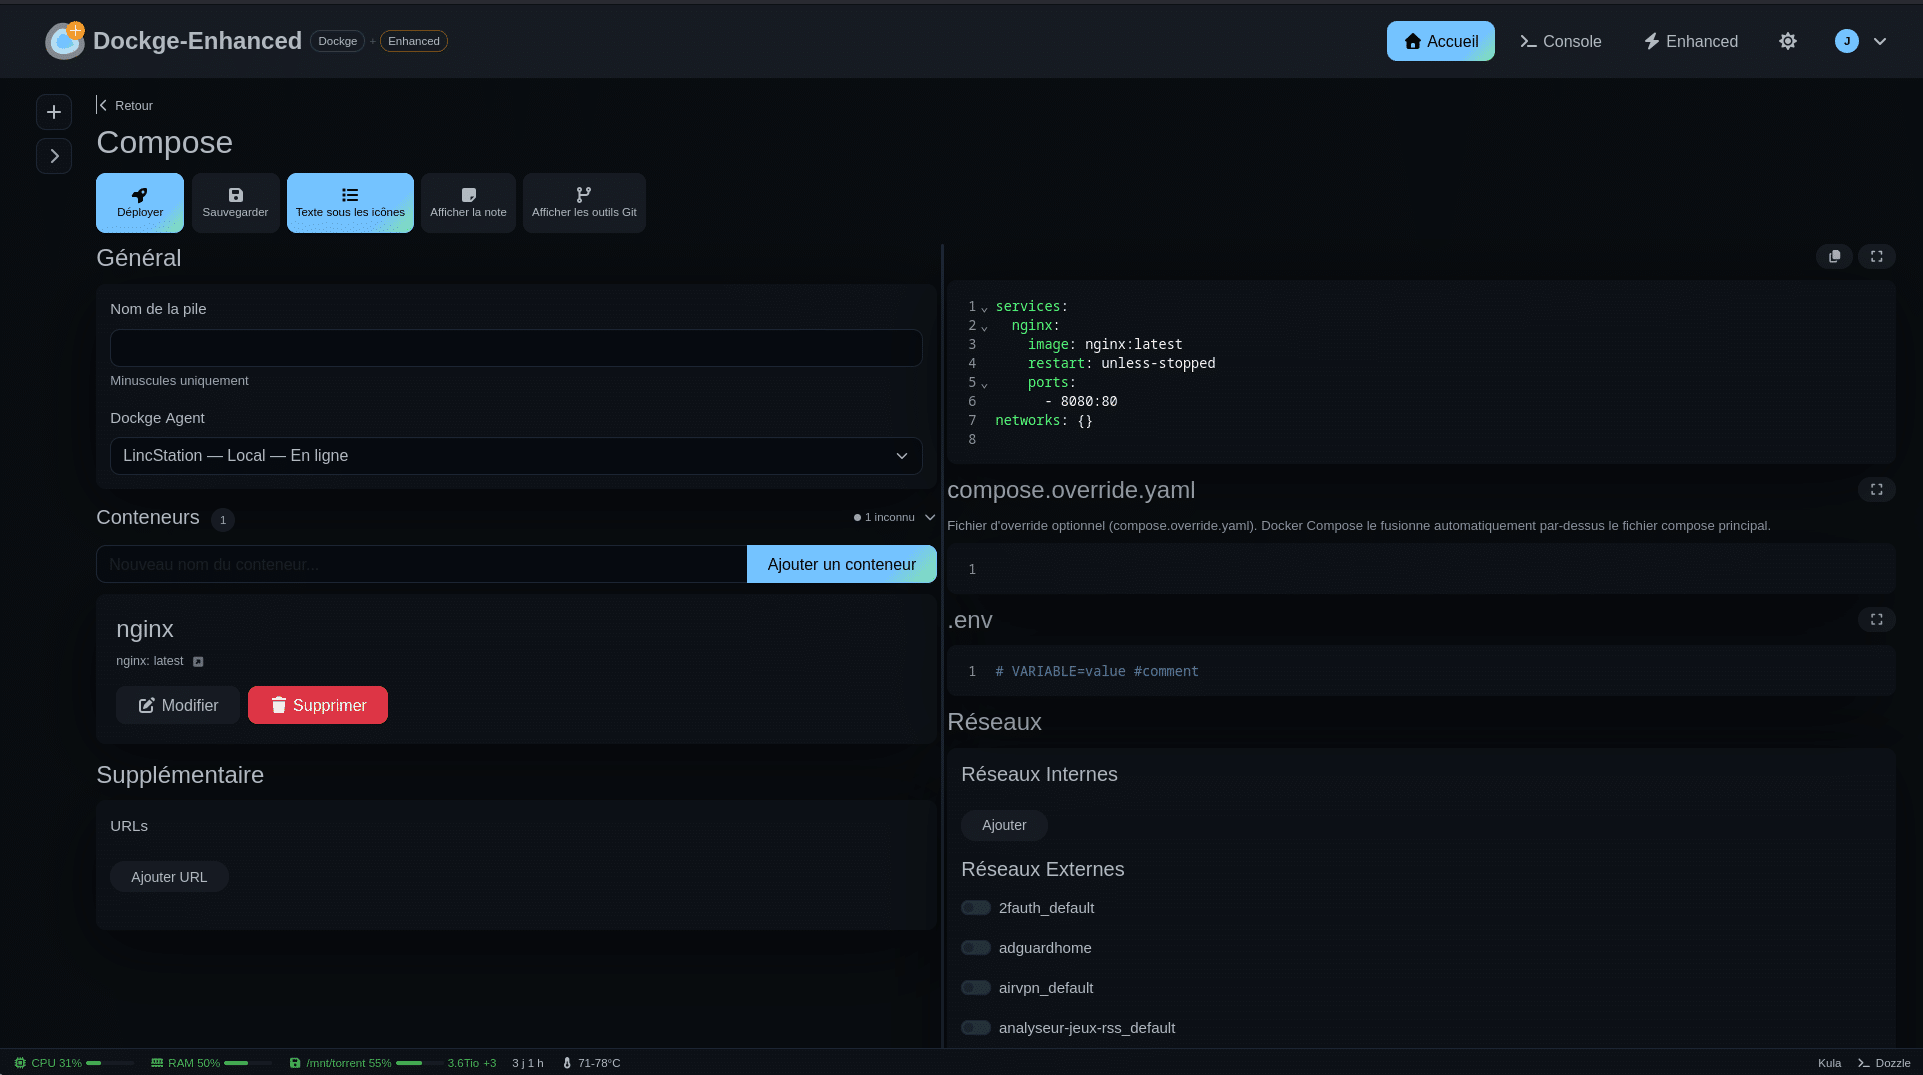The width and height of the screenshot is (1923, 1075).
Task: Click the plus button in the left sidebar
Action: [54, 112]
